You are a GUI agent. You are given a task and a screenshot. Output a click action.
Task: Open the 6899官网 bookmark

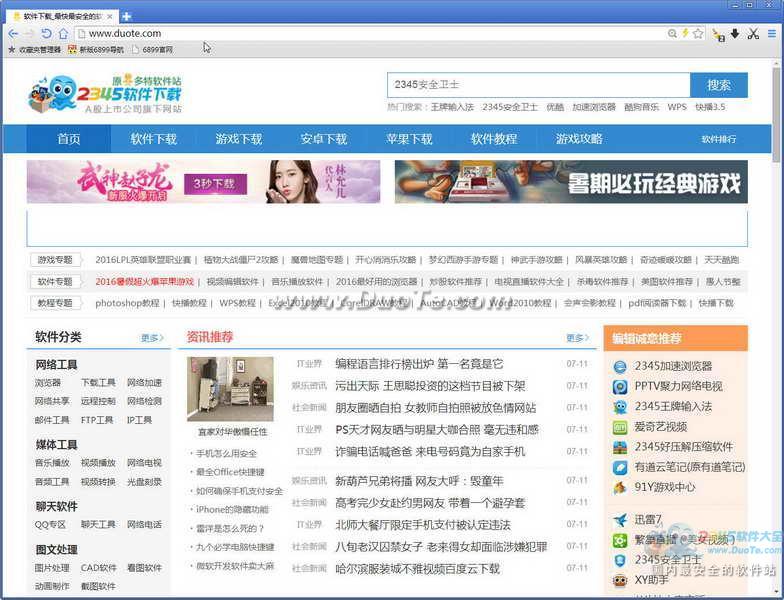pyautogui.click(x=152, y=50)
